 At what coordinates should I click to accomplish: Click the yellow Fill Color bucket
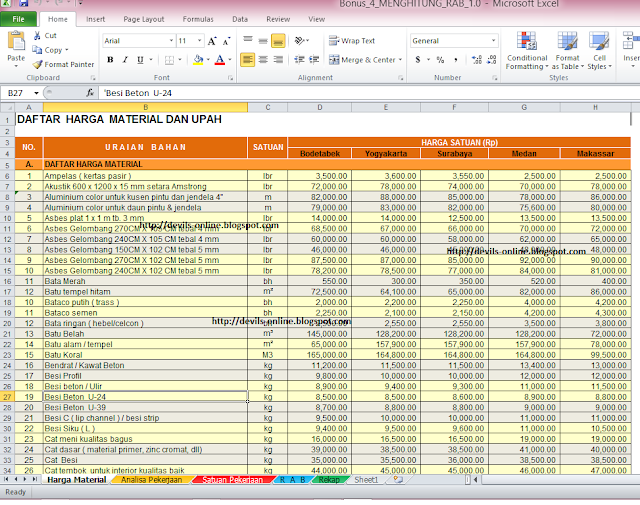(197, 60)
